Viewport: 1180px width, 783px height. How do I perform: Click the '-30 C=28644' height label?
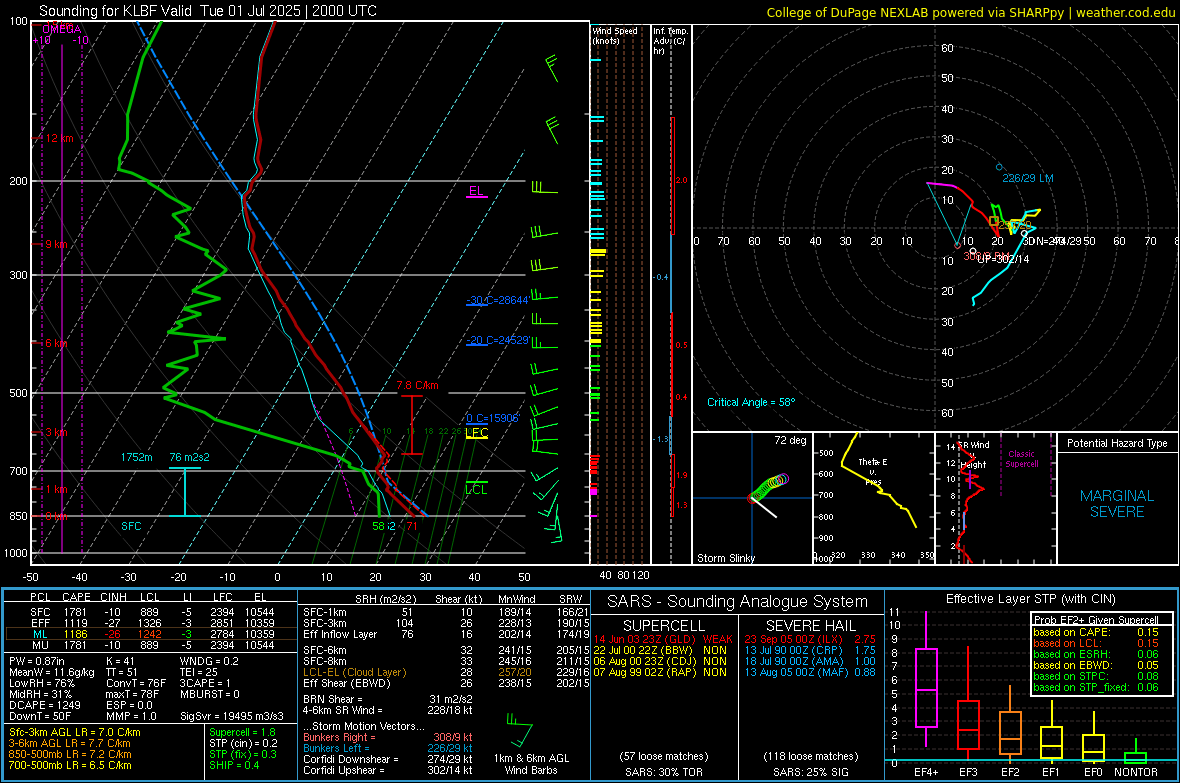click(x=497, y=300)
